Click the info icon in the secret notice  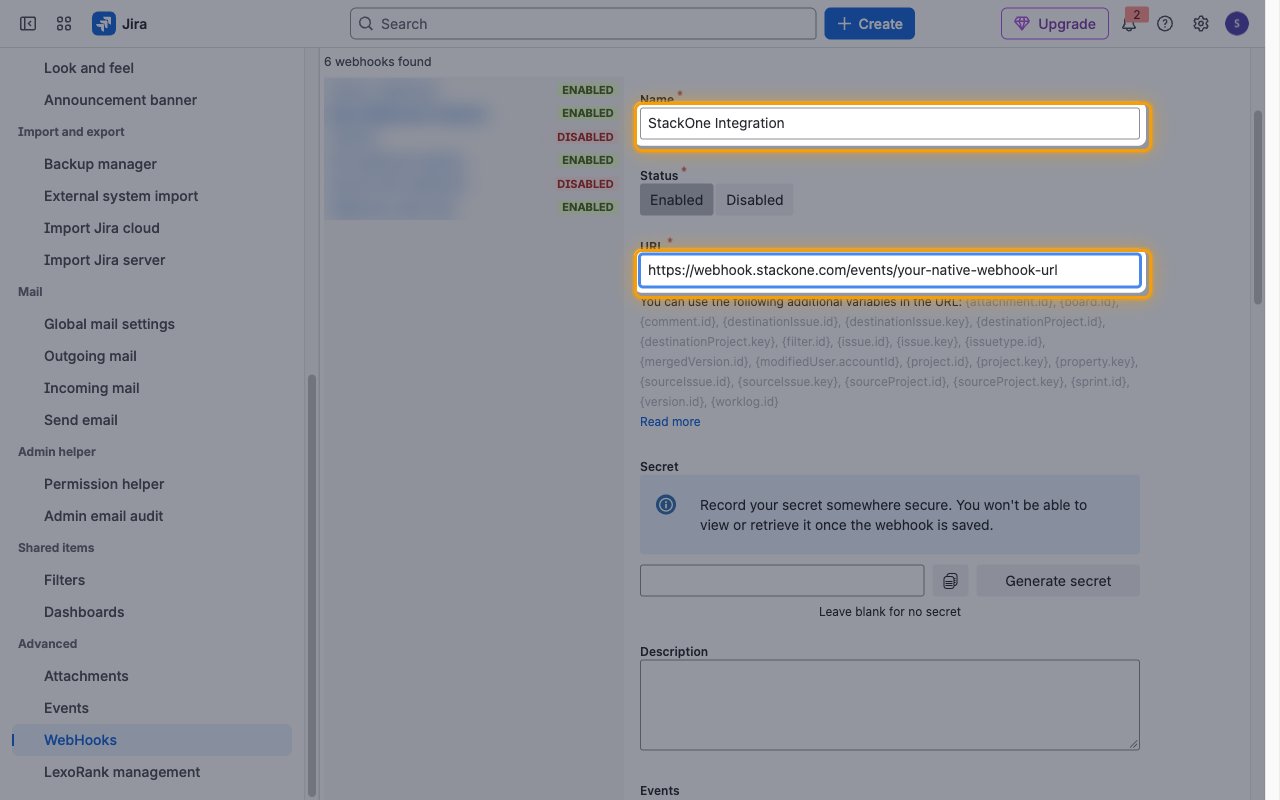666,505
